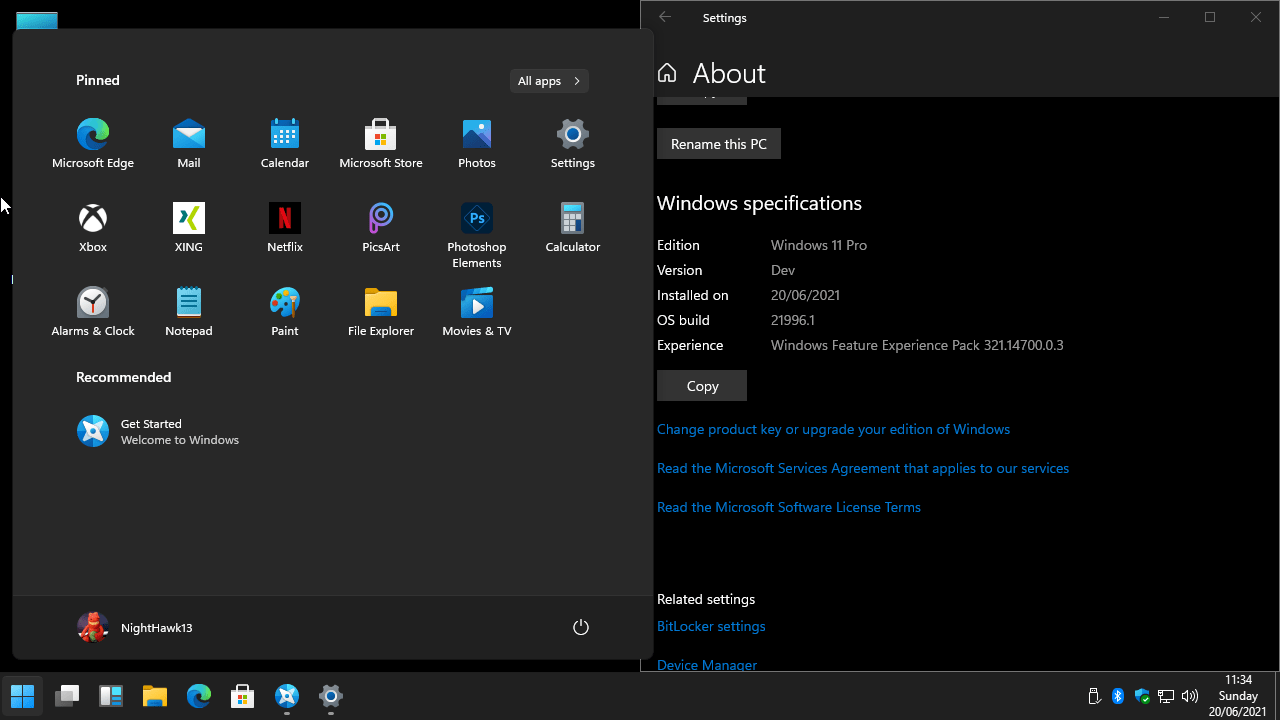Launch the Xbox app
This screenshot has width=1280, height=720.
click(x=93, y=228)
